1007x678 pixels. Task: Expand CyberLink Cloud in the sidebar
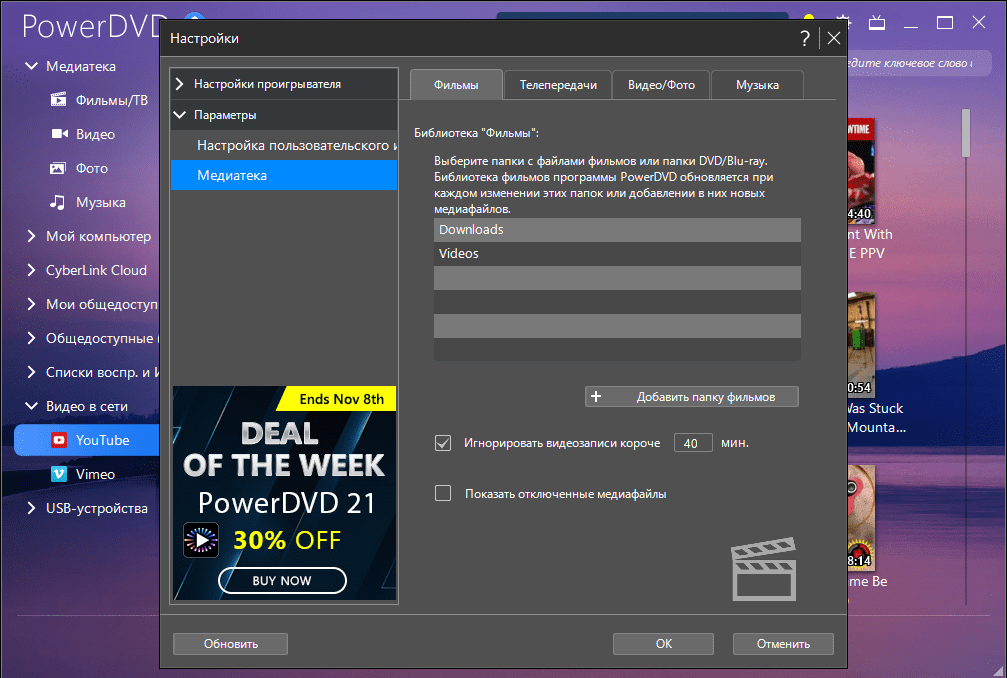[31, 270]
